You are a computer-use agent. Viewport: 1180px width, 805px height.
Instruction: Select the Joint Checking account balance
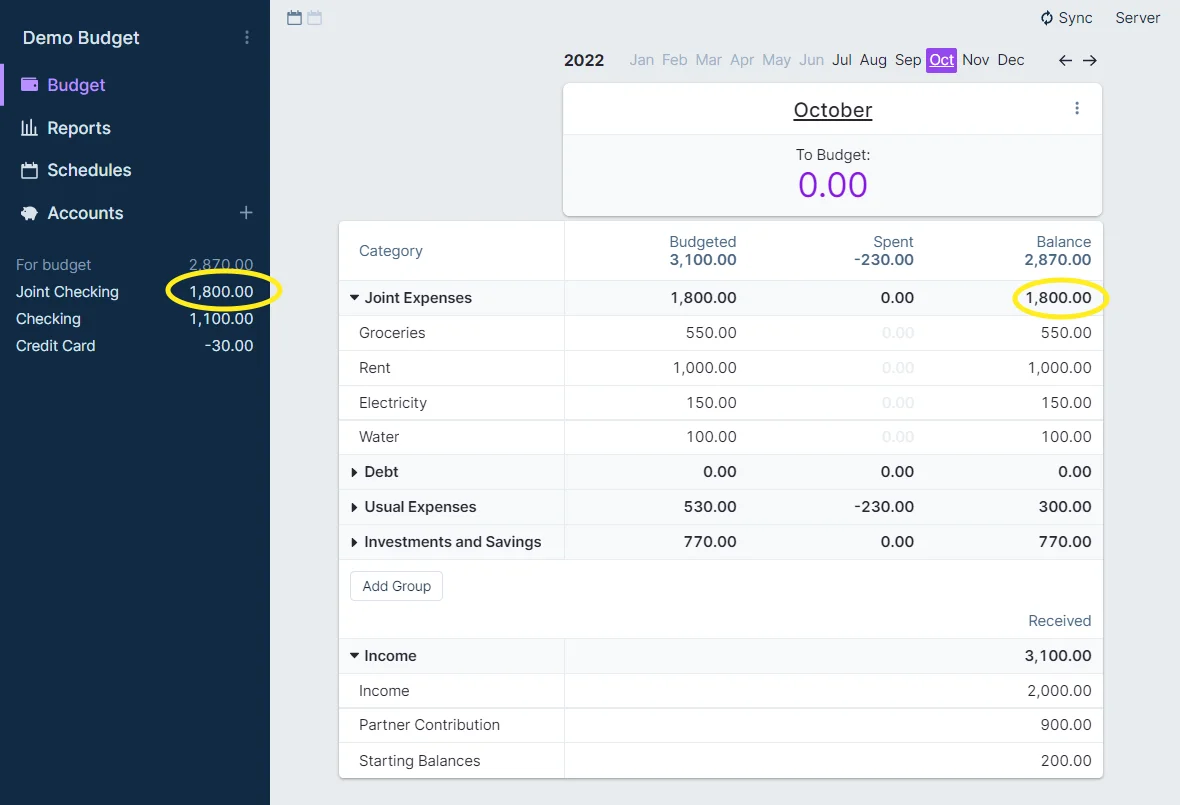[x=222, y=291]
